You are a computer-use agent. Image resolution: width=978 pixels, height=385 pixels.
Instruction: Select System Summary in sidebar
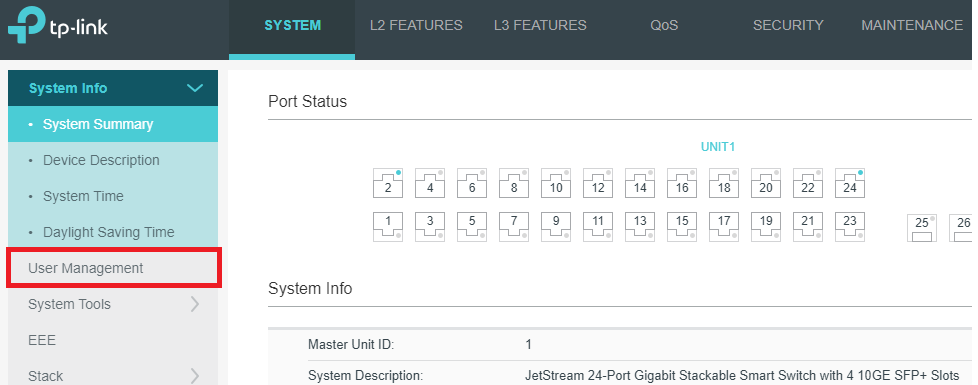pyautogui.click(x=113, y=124)
